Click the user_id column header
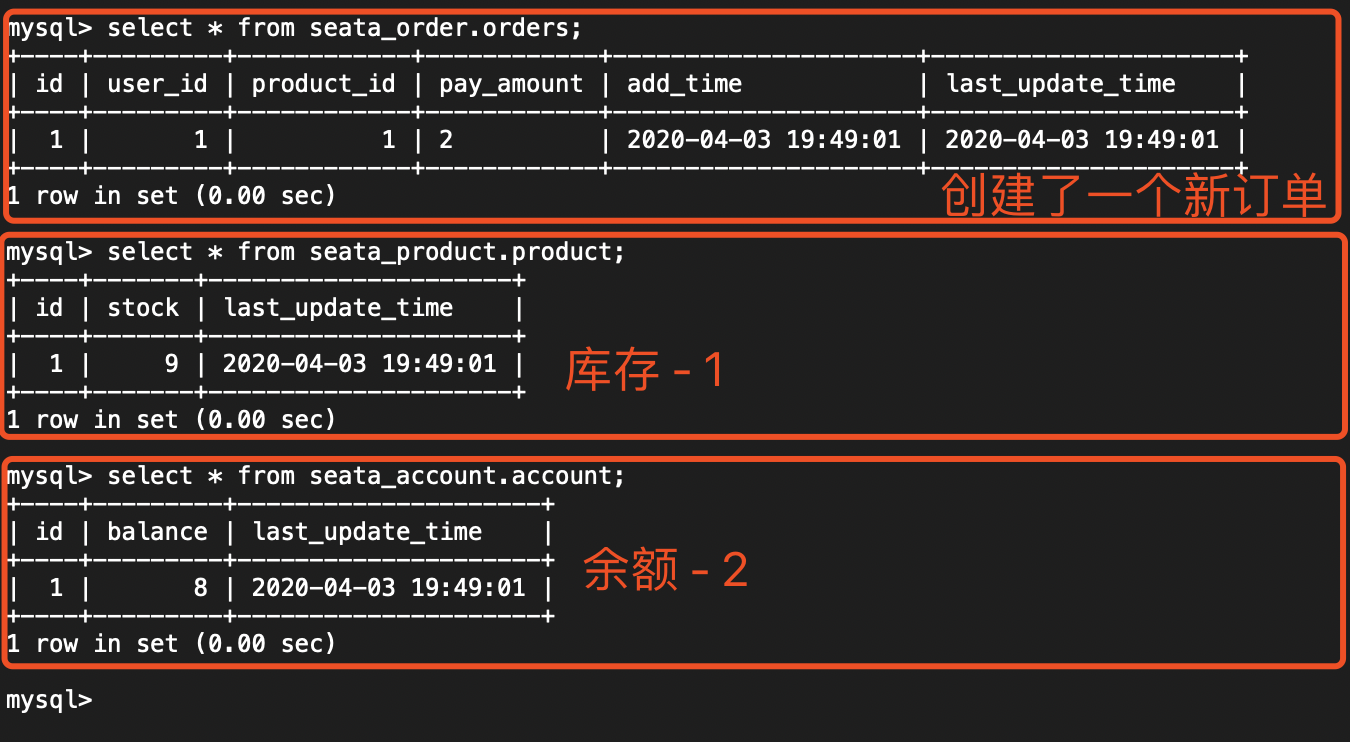This screenshot has width=1350, height=742. (x=157, y=84)
